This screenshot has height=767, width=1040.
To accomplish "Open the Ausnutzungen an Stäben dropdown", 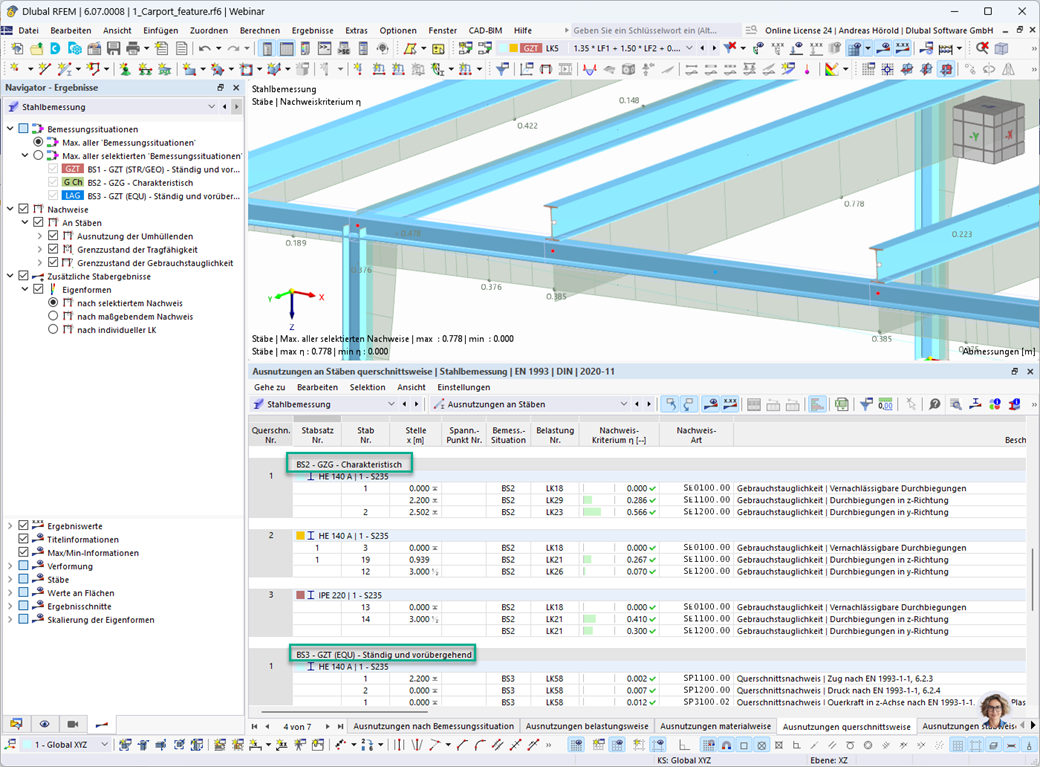I will click(x=623, y=404).
